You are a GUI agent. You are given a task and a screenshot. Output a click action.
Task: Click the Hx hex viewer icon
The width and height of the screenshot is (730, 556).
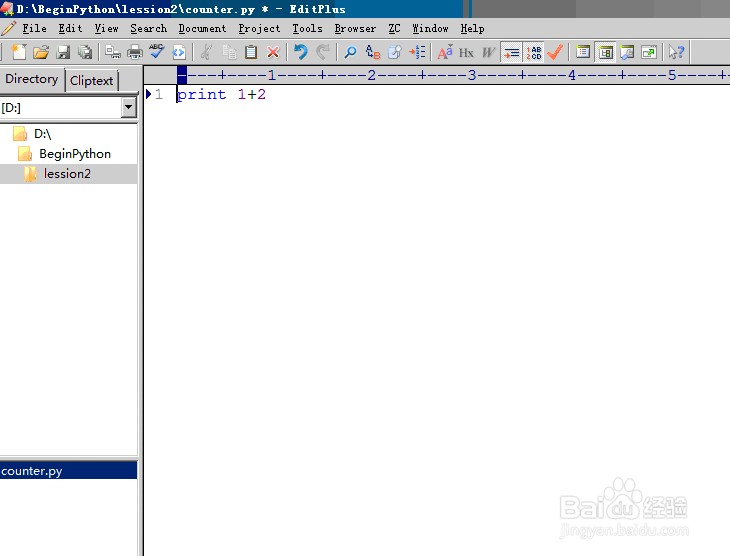click(x=466, y=52)
